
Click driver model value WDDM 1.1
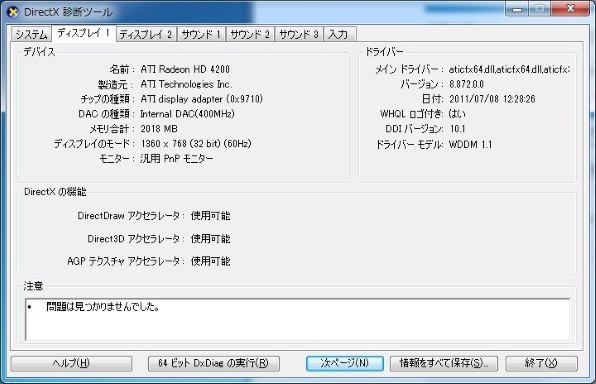click(x=471, y=144)
